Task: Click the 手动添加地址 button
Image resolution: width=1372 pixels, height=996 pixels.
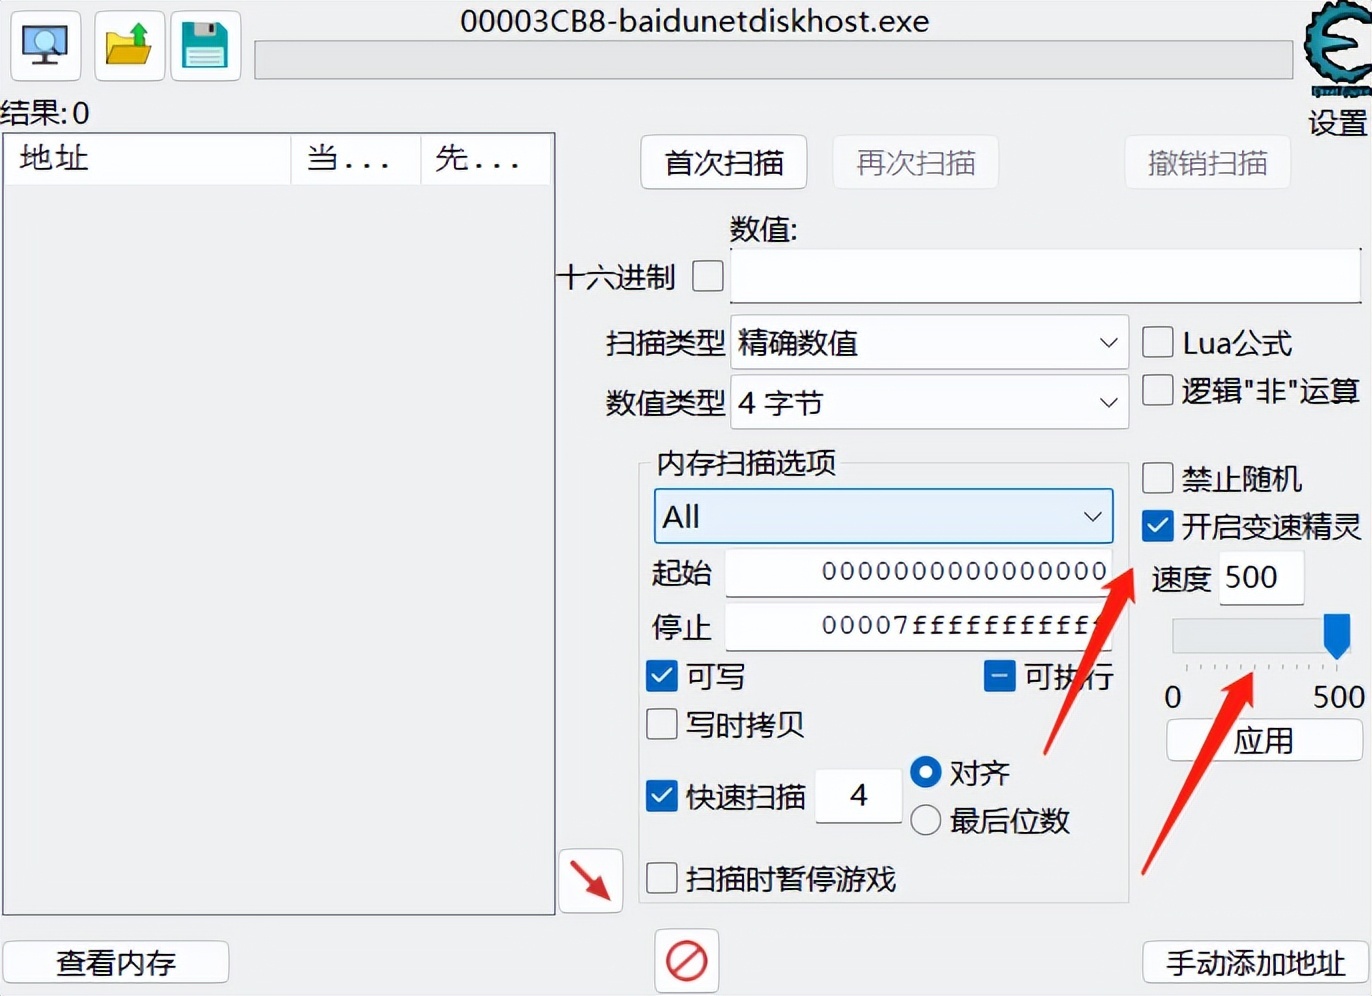Action: (x=1256, y=963)
